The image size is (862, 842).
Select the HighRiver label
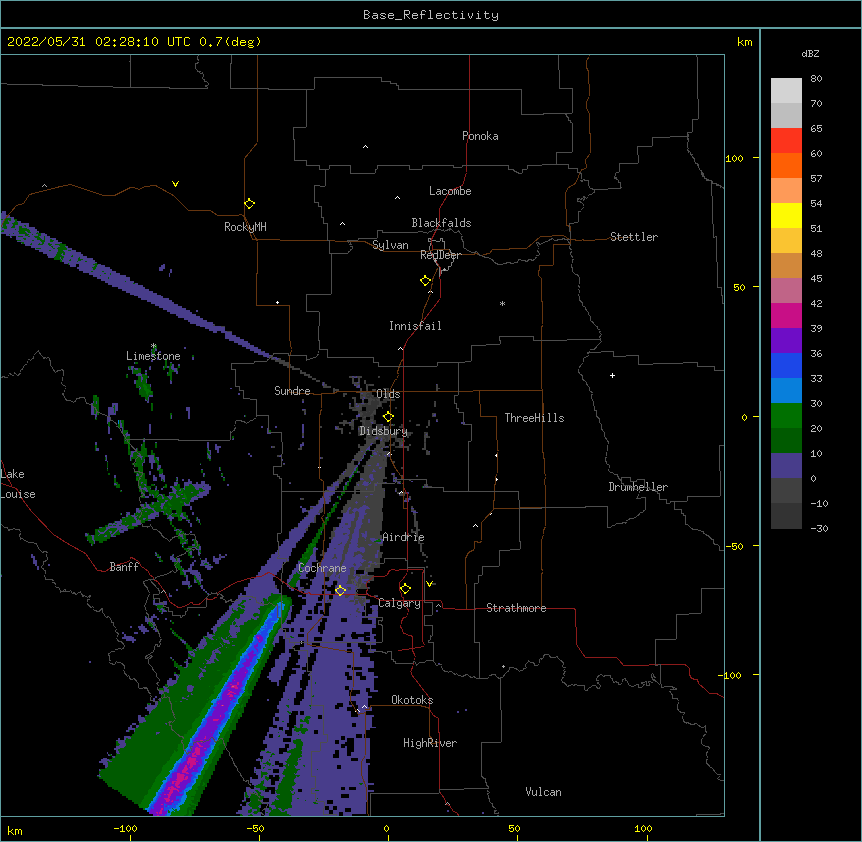430,743
